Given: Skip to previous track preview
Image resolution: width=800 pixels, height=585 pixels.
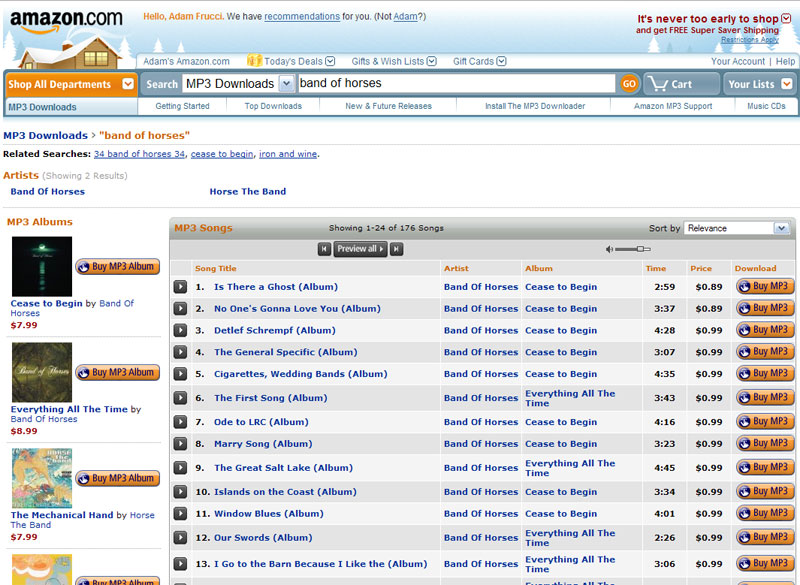Looking at the screenshot, I should click(x=324, y=249).
